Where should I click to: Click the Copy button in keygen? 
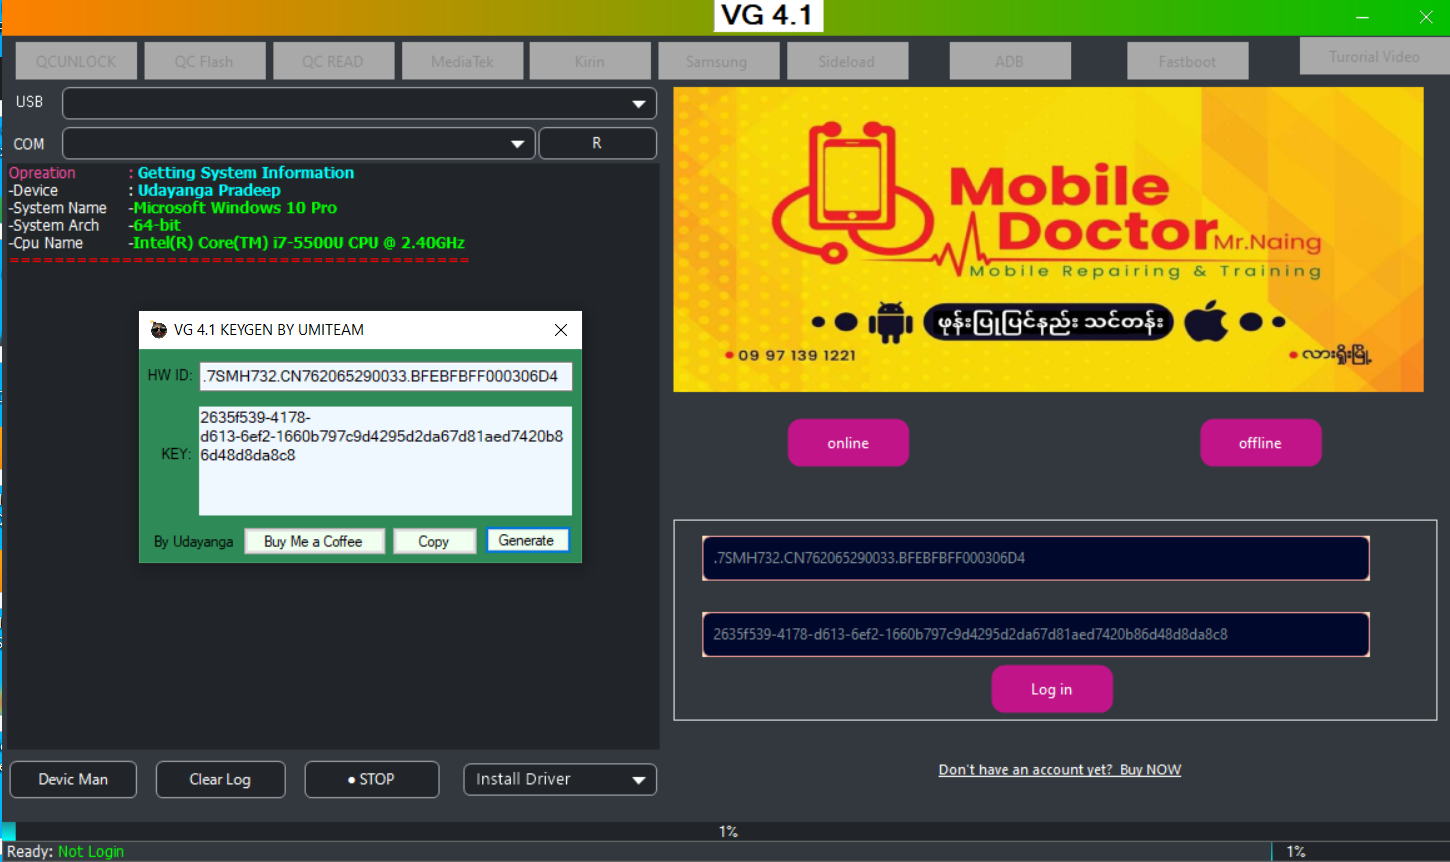pos(434,541)
